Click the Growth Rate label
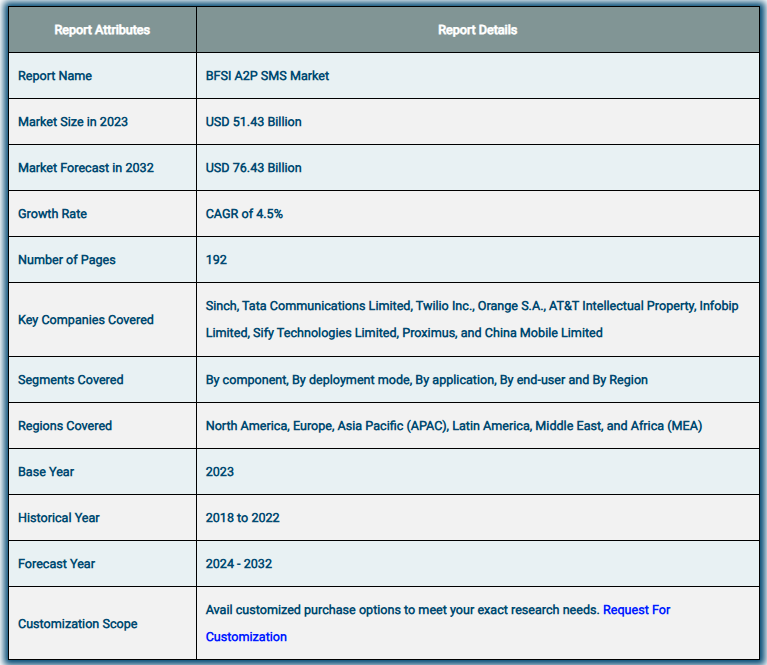The width and height of the screenshot is (767, 665). pyautogui.click(x=52, y=214)
